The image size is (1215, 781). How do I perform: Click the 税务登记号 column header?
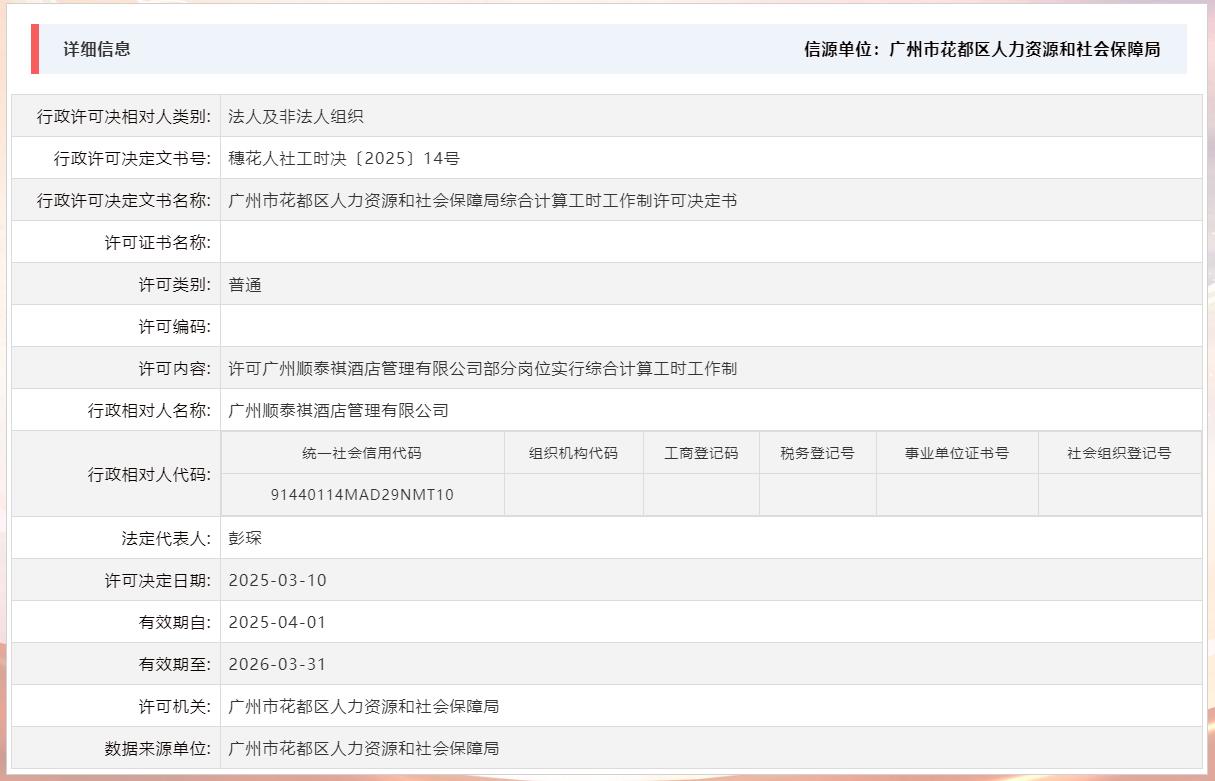tap(815, 452)
